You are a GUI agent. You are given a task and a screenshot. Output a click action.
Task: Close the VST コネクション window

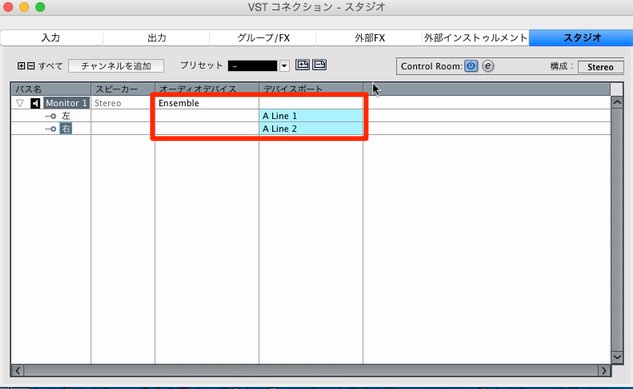click(8, 7)
